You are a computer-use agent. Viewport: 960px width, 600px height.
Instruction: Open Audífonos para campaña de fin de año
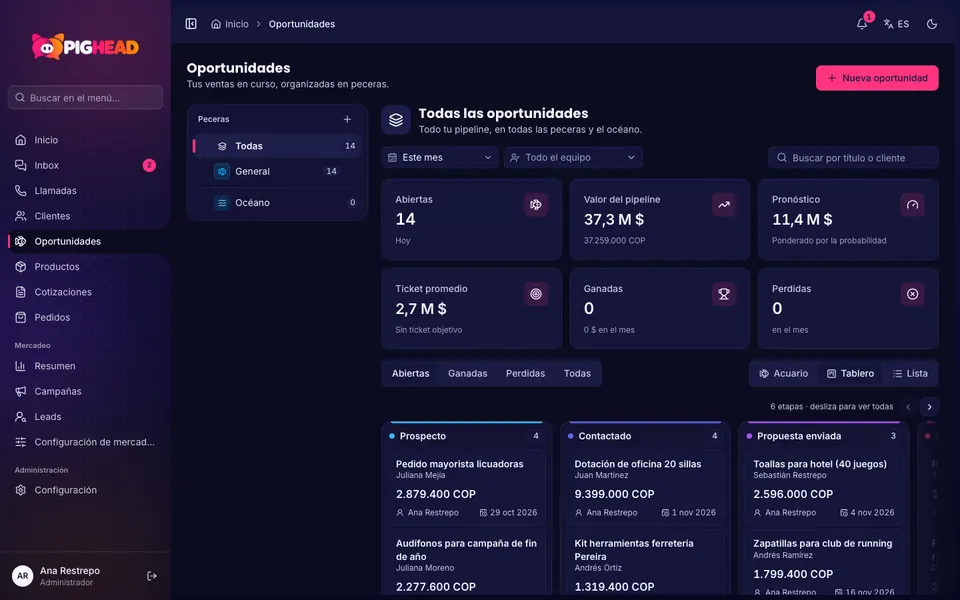pos(467,563)
